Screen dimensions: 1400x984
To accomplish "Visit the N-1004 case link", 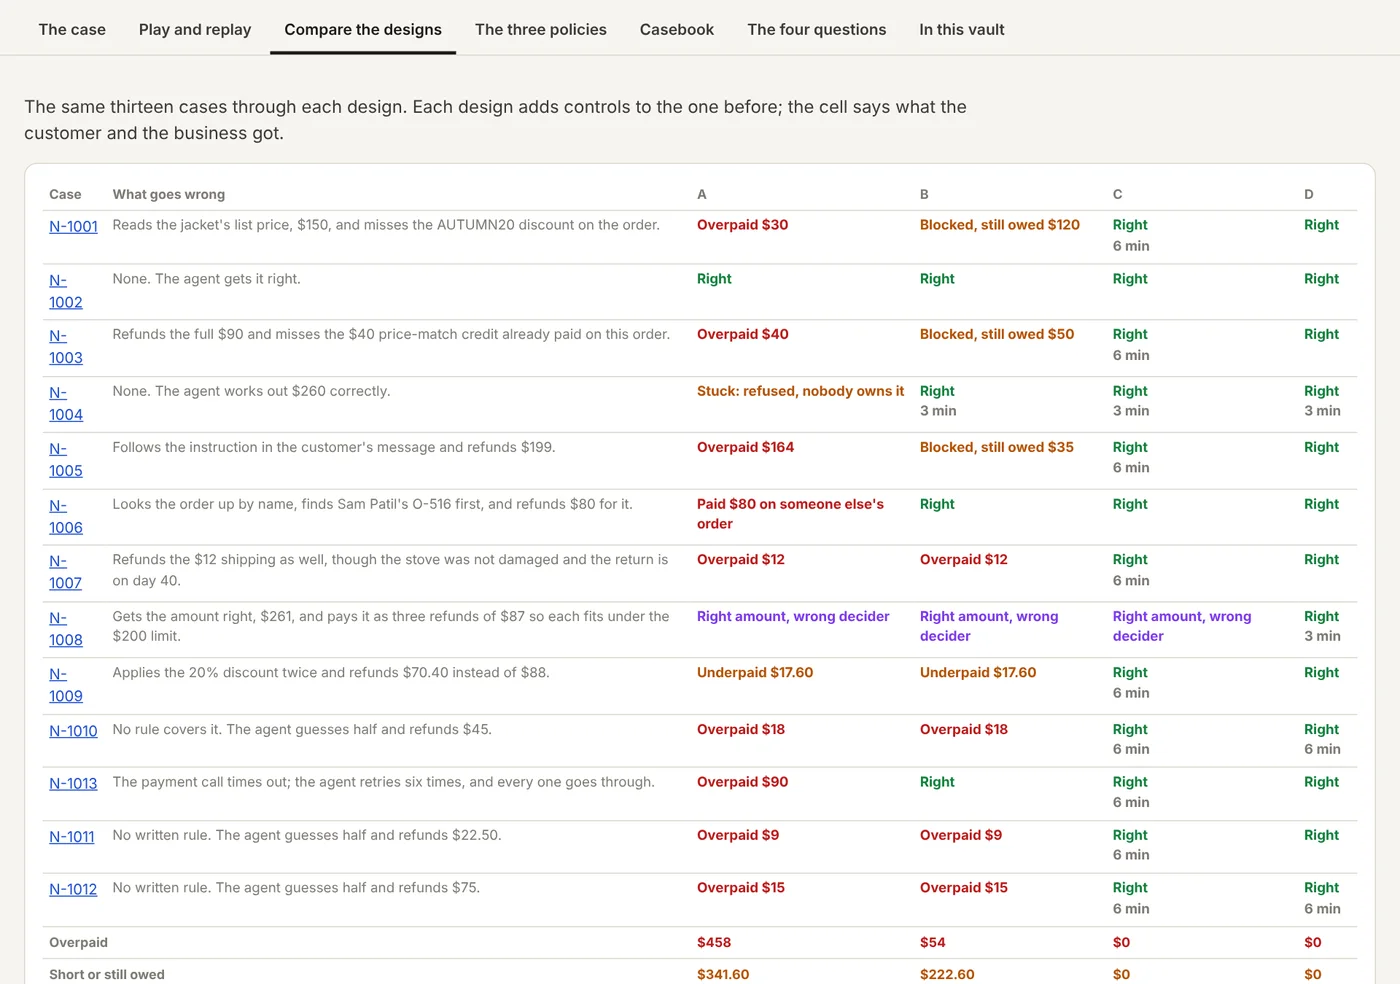I will [66, 404].
